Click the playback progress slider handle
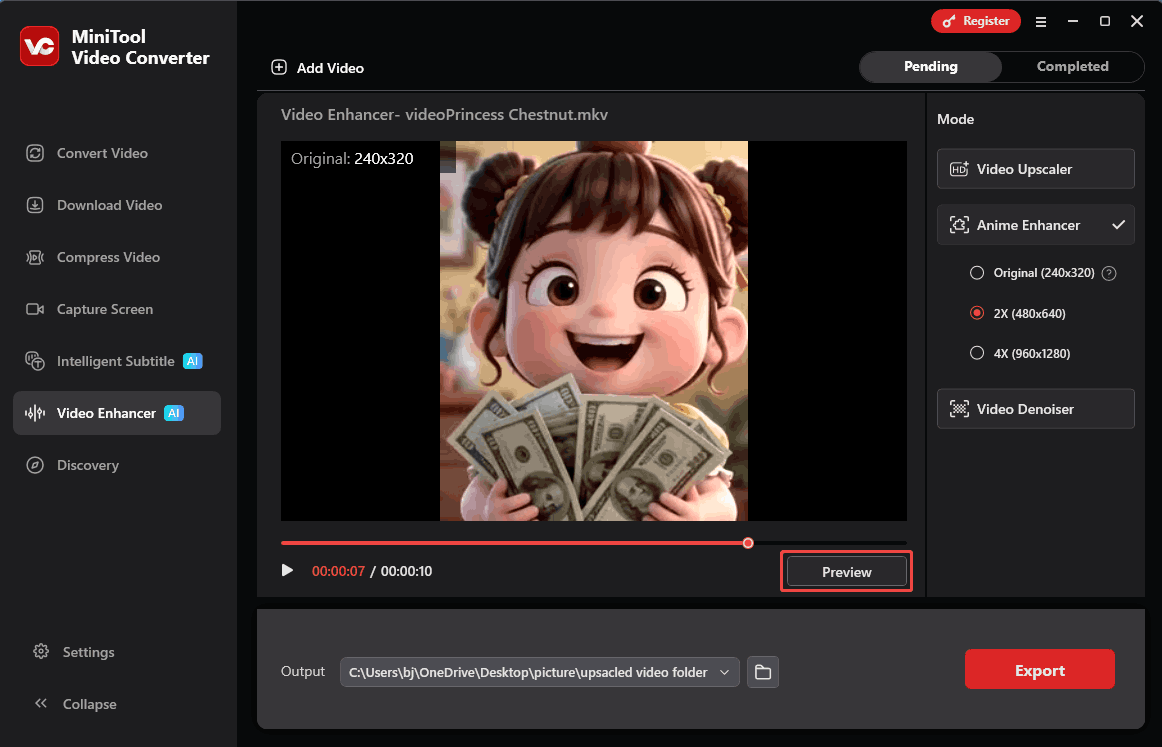This screenshot has height=747, width=1162. click(748, 543)
